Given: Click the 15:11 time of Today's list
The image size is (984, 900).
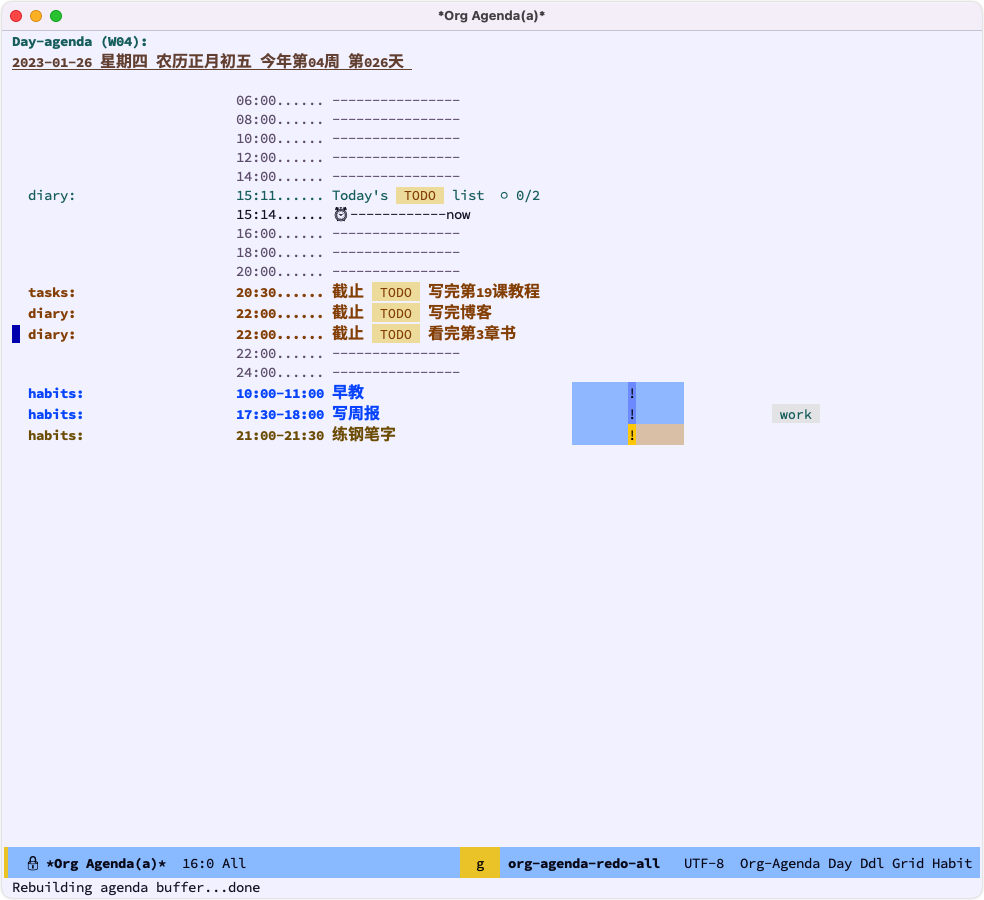Looking at the screenshot, I should pyautogui.click(x=256, y=196).
